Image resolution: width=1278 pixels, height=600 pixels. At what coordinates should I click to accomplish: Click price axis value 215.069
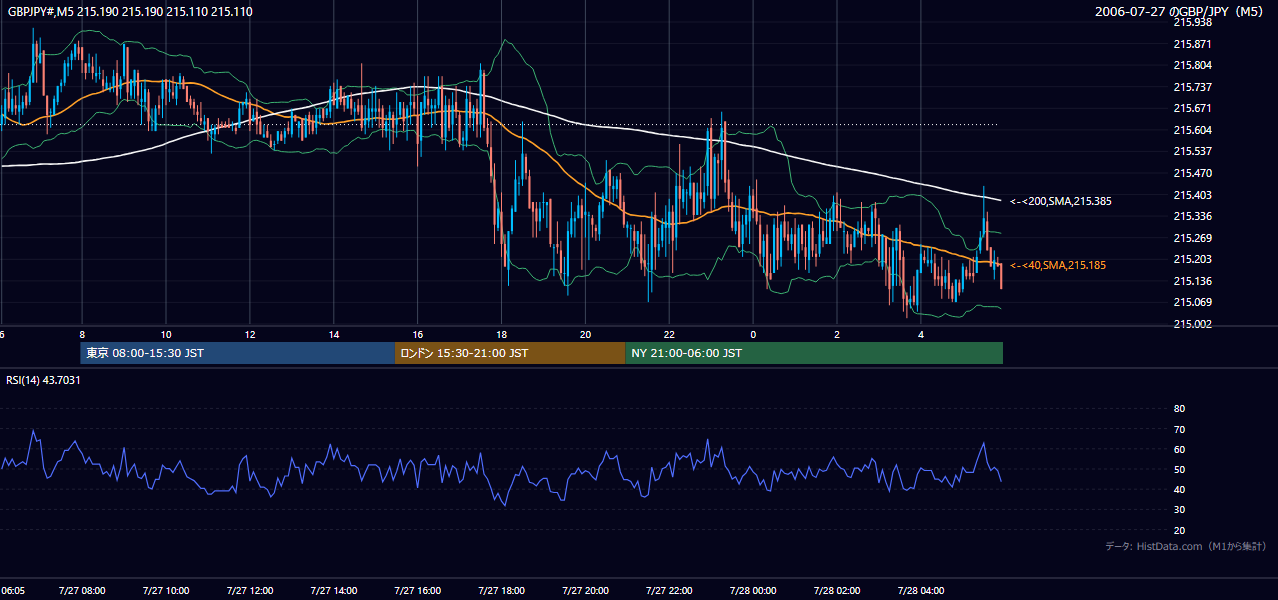click(1192, 302)
